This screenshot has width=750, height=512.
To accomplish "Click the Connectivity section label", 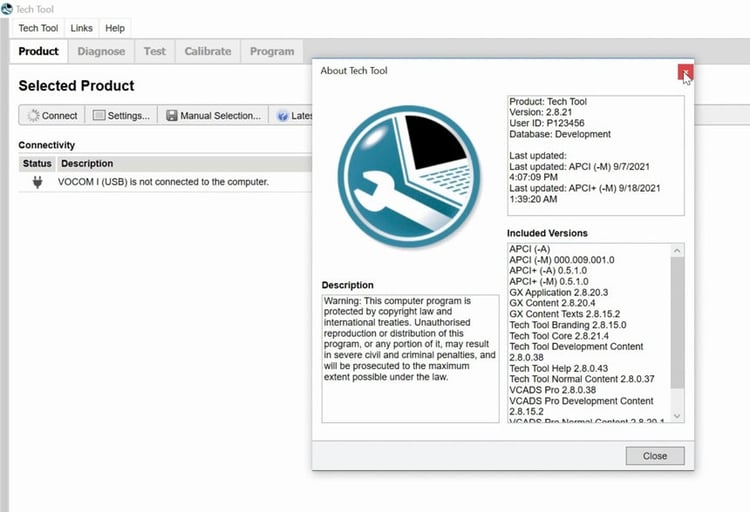I will pyautogui.click(x=46, y=145).
